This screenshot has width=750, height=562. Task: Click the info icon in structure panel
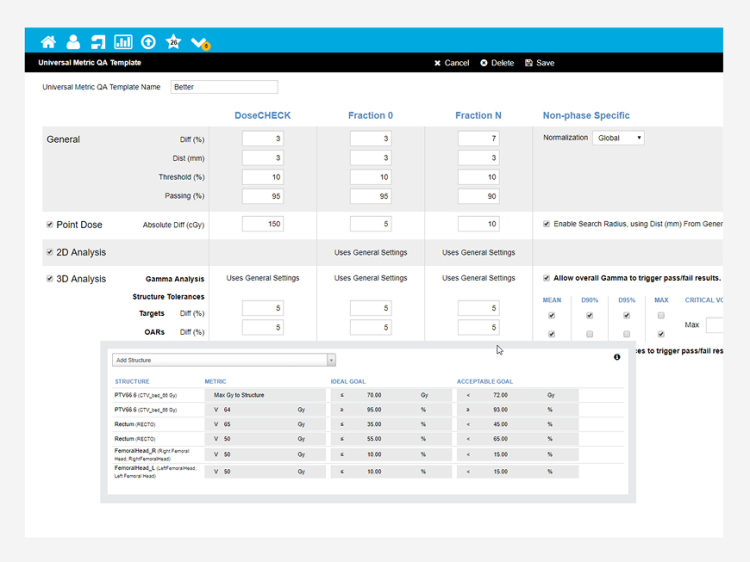(617, 357)
